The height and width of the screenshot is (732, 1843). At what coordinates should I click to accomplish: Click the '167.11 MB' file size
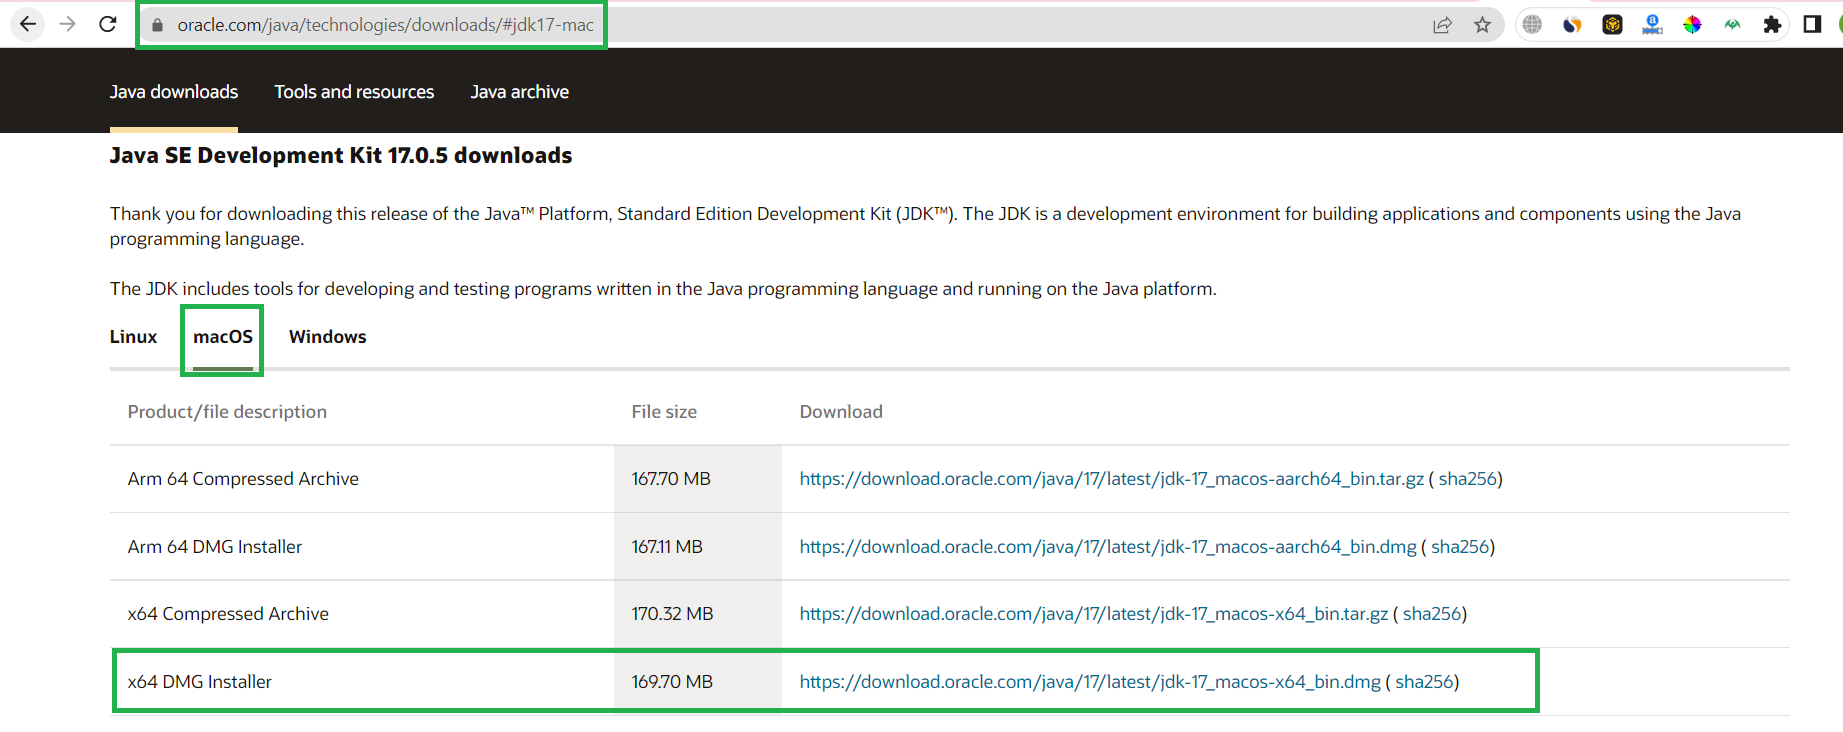667,547
